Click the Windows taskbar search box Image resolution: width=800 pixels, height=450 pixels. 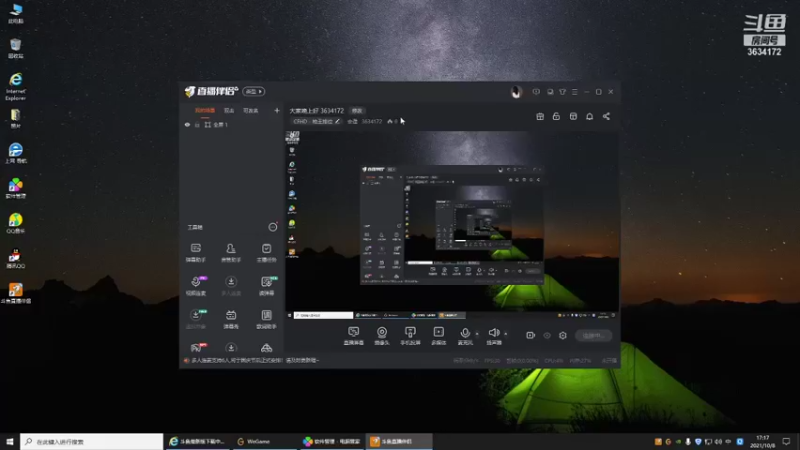92,441
